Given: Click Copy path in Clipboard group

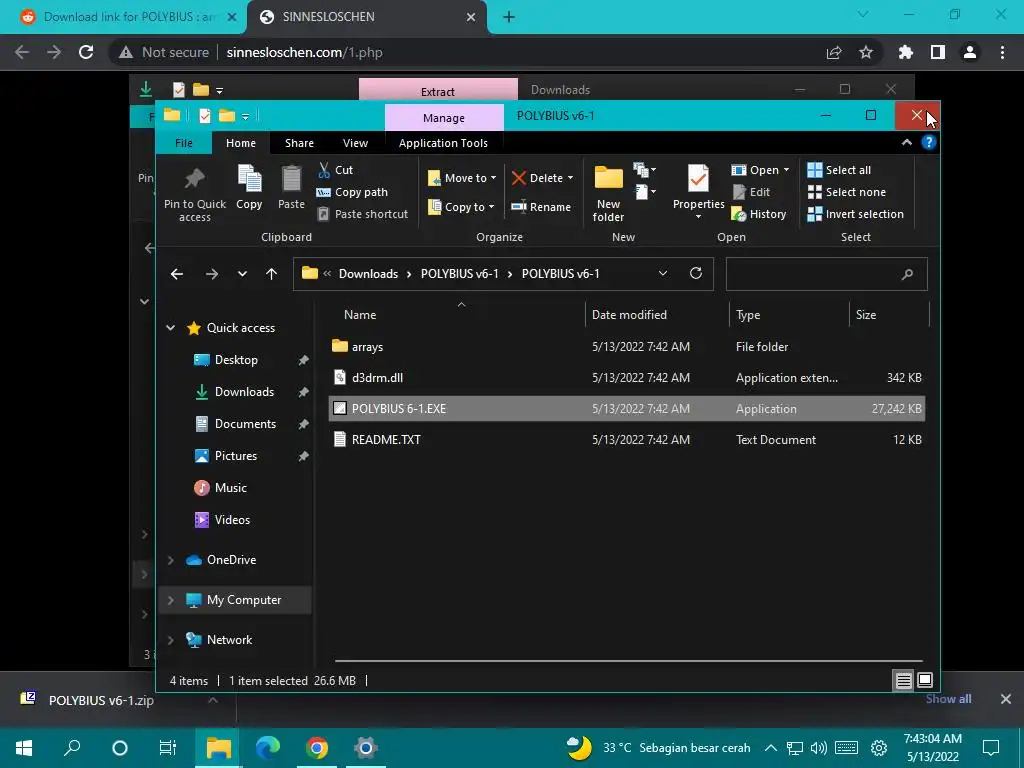Looking at the screenshot, I should point(352,192).
